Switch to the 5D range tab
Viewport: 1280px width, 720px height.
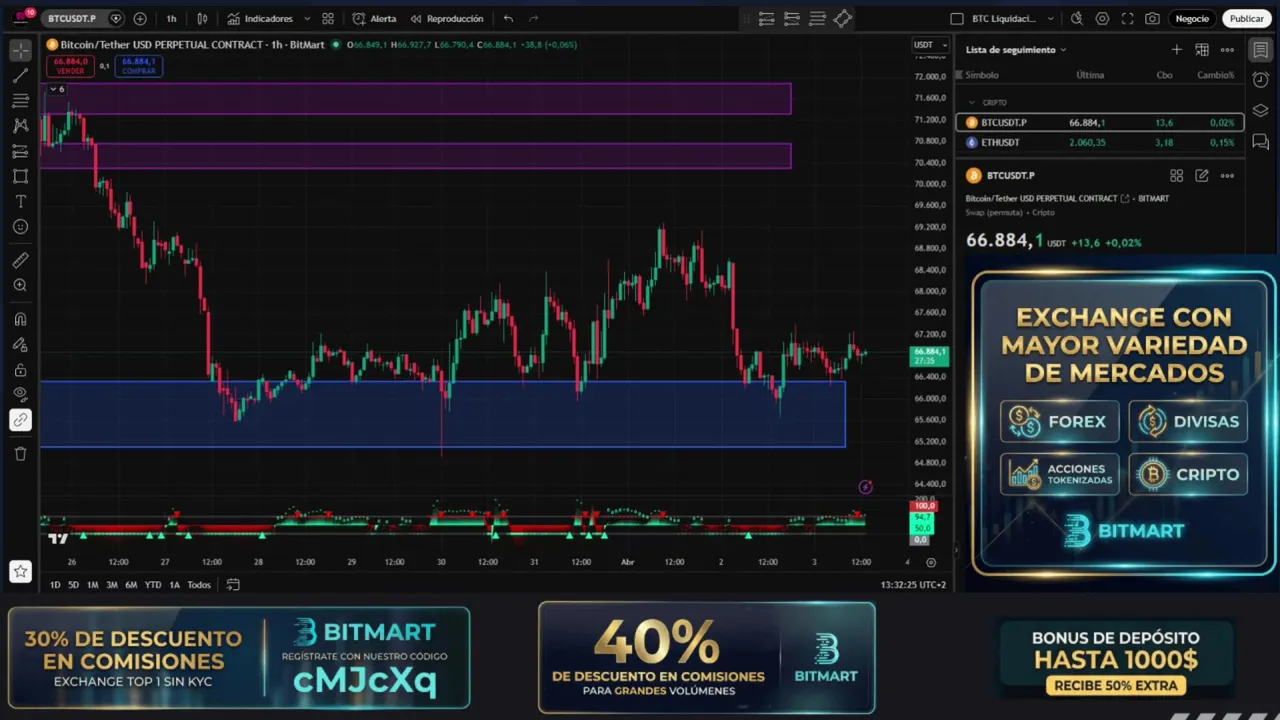(73, 585)
